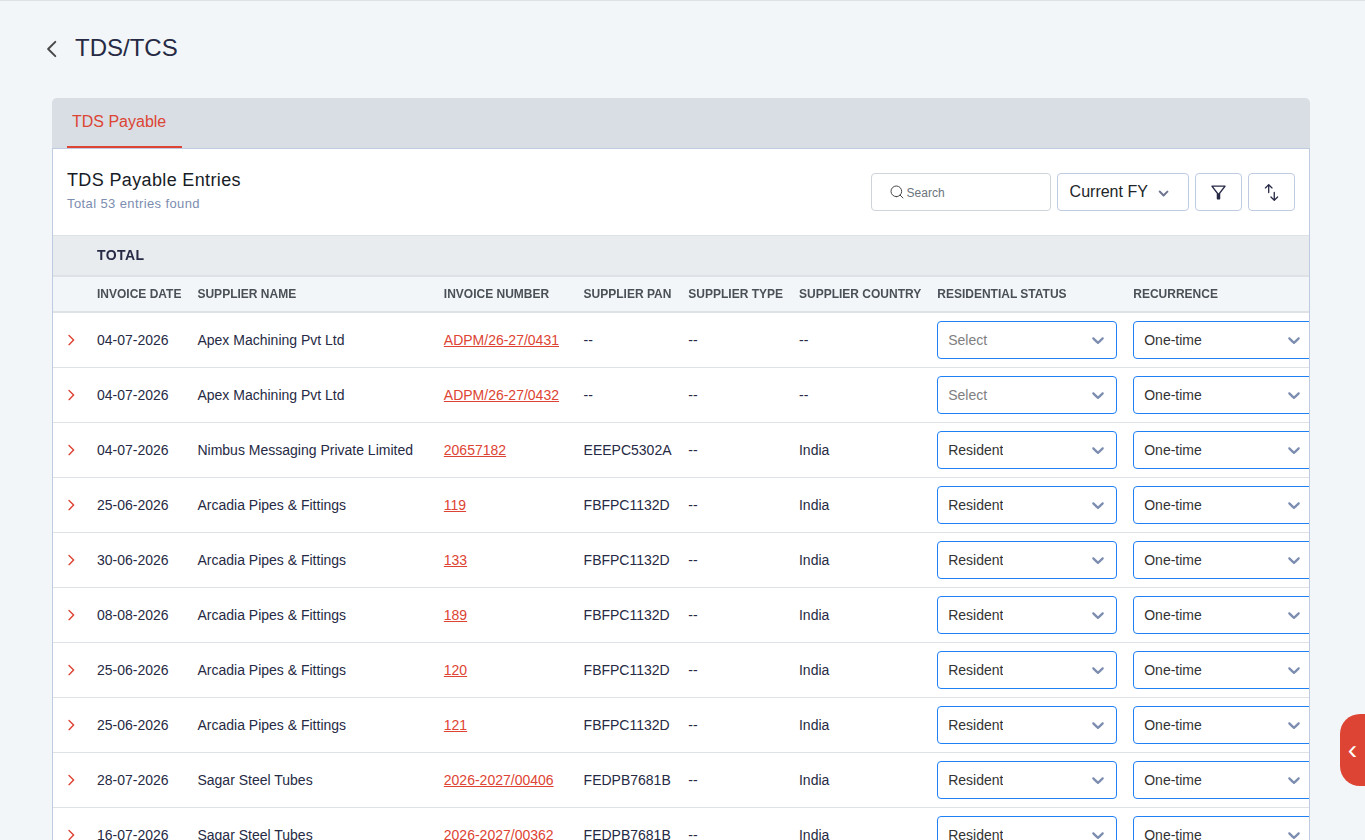Open invoice link 121
The image size is (1365, 840).
pos(455,725)
